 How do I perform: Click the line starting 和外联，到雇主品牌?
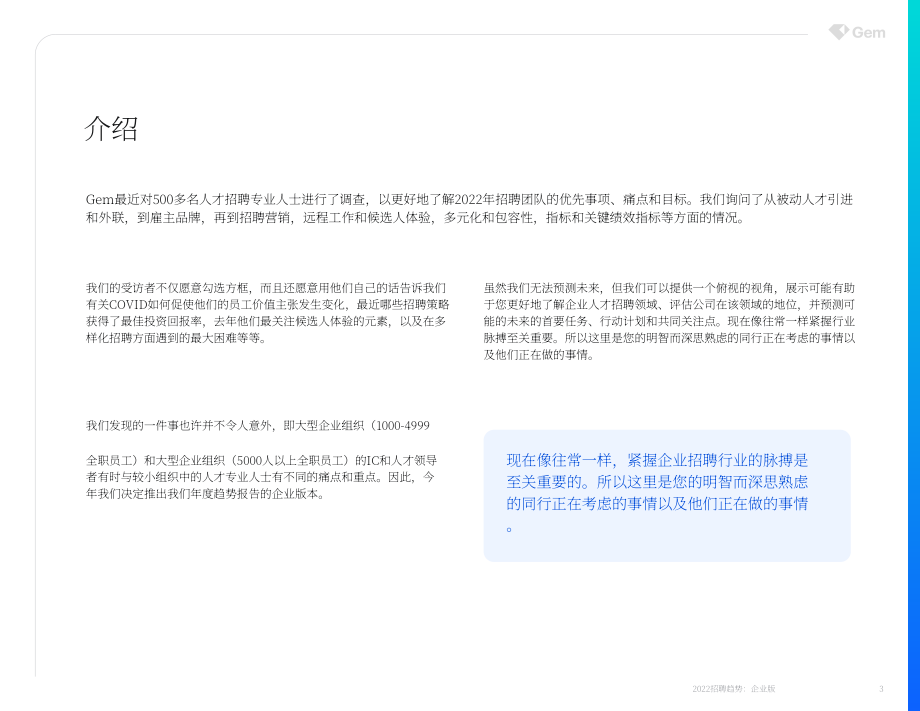(416, 218)
